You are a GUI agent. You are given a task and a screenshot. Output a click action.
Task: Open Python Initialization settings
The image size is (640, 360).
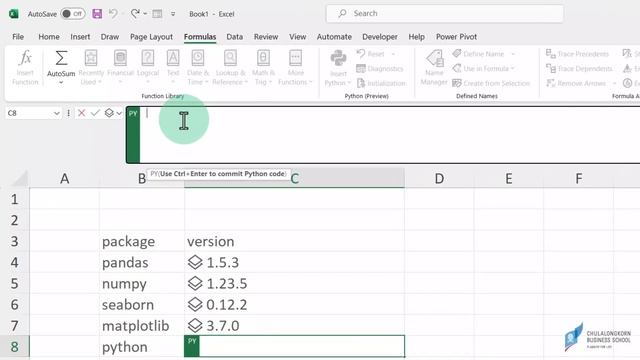[x=381, y=83]
